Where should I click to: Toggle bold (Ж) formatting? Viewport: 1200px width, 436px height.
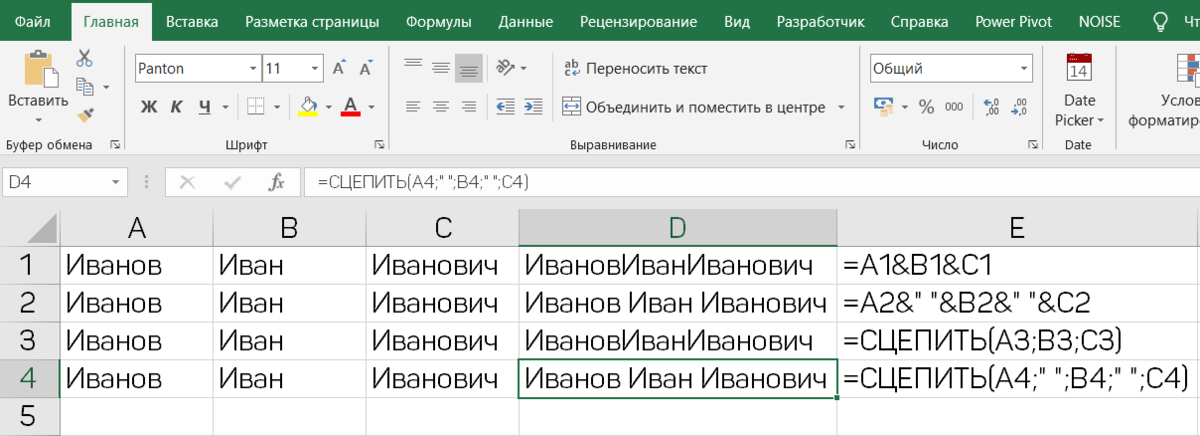(149, 106)
